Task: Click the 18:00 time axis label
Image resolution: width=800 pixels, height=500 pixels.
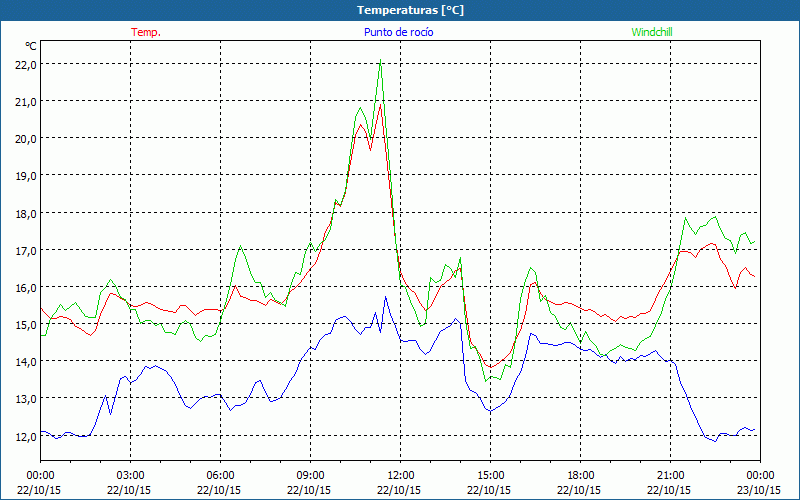Action: 580,476
